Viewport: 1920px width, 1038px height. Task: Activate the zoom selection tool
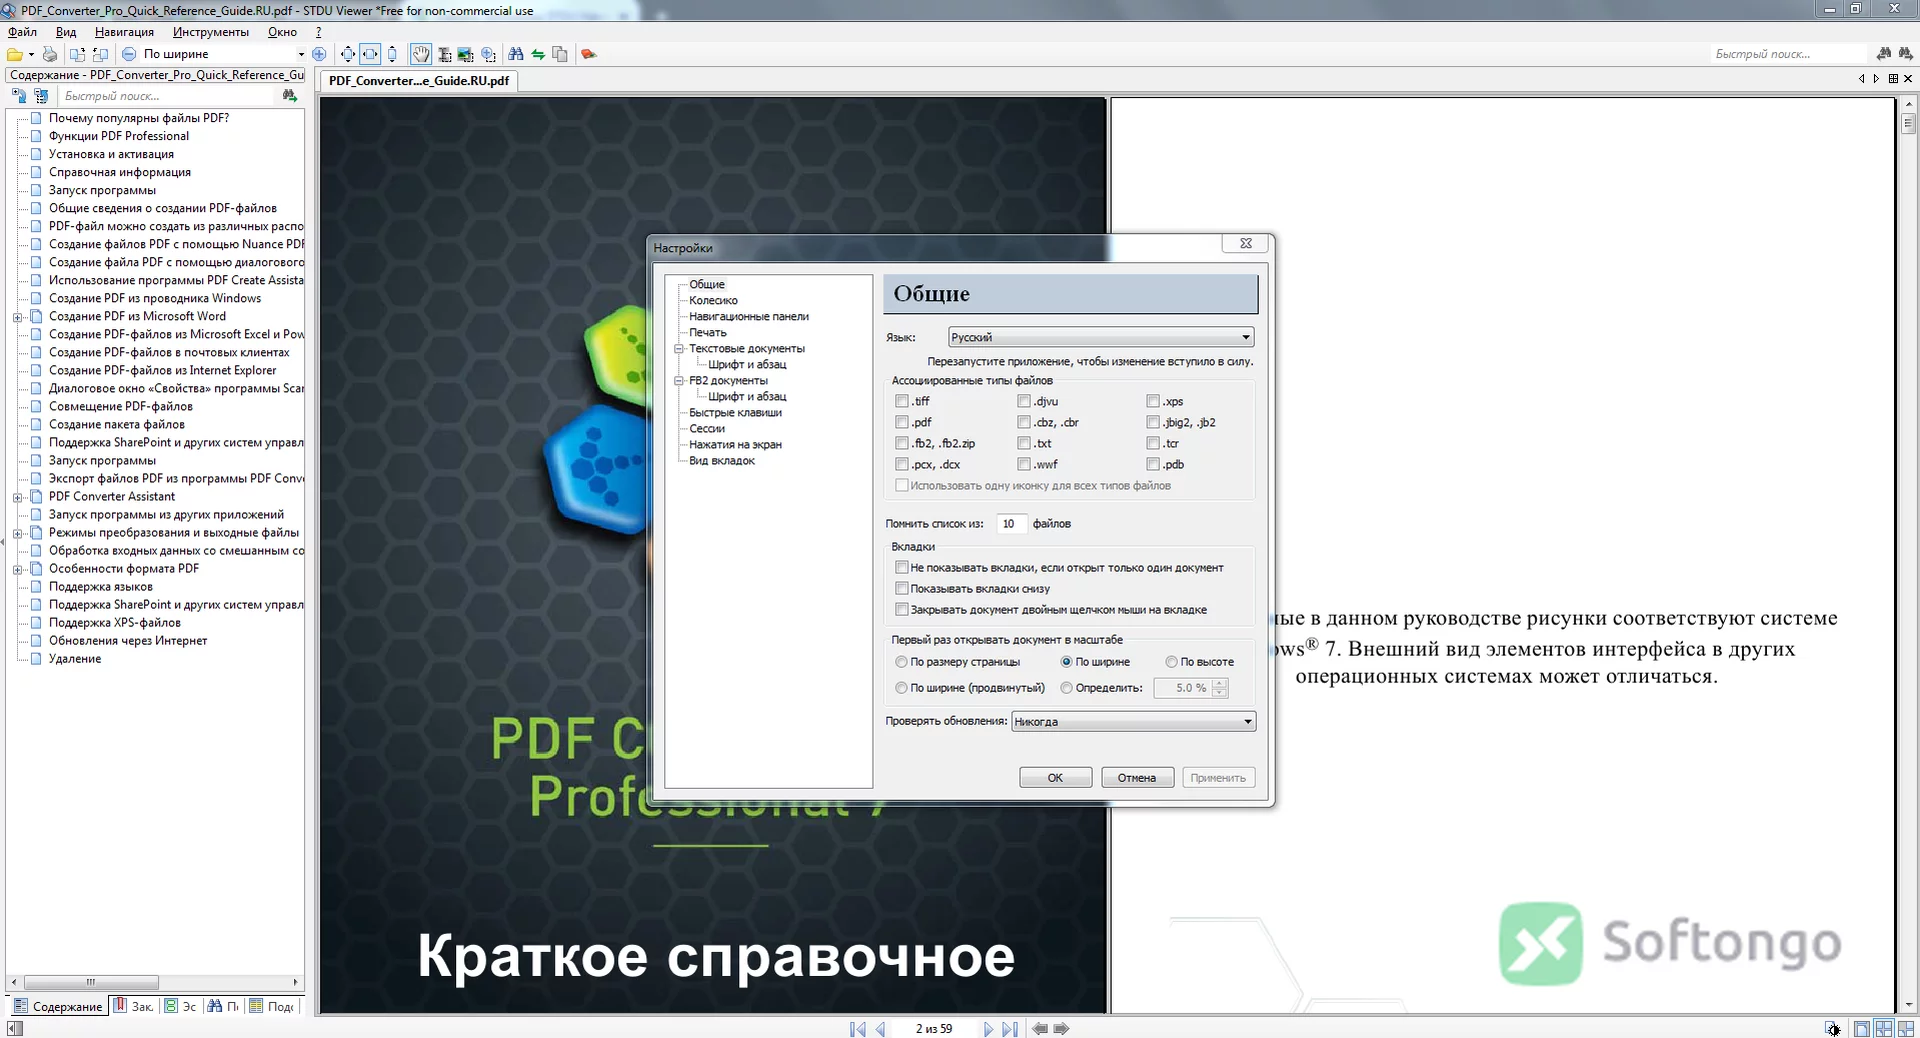click(x=488, y=54)
